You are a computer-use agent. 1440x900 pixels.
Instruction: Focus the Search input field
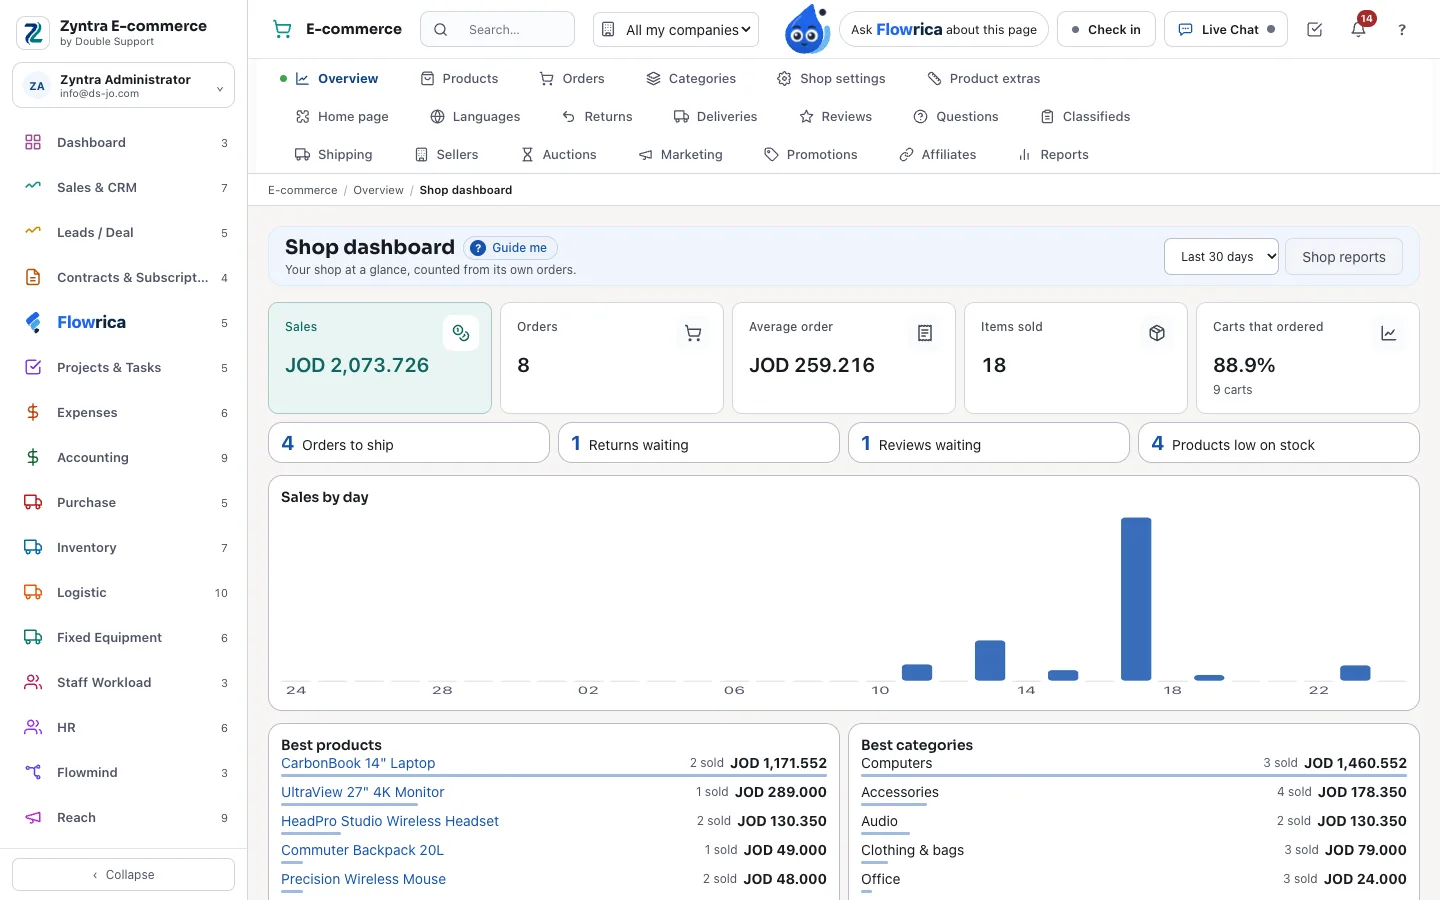pyautogui.click(x=497, y=30)
